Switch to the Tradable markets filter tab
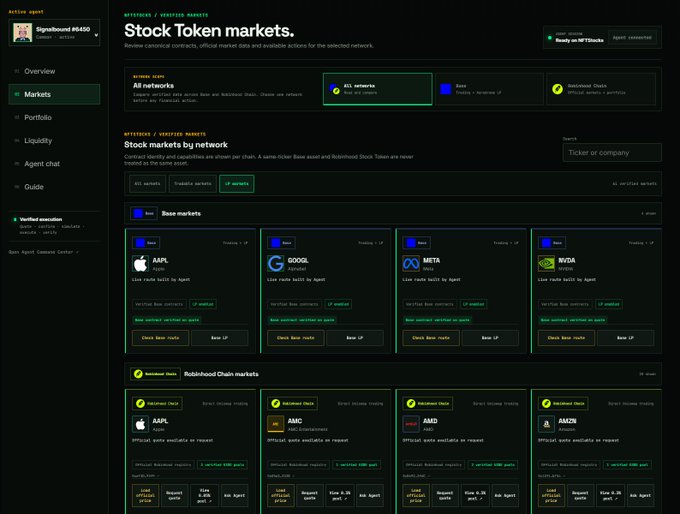The height and width of the screenshot is (514, 680). coord(193,184)
